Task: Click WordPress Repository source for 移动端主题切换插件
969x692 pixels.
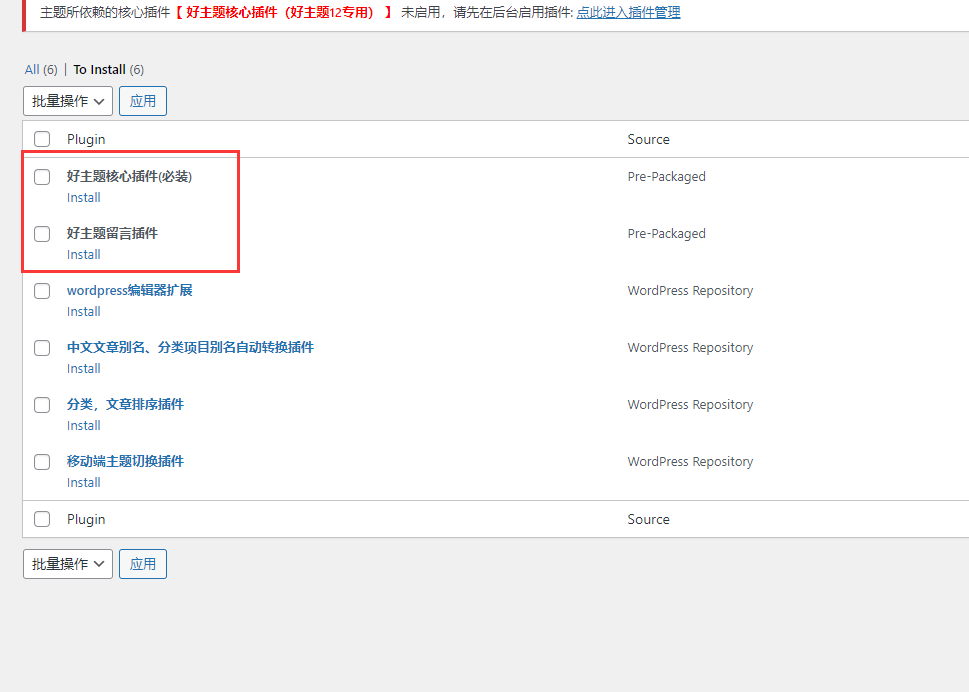Action: pyautogui.click(x=690, y=462)
